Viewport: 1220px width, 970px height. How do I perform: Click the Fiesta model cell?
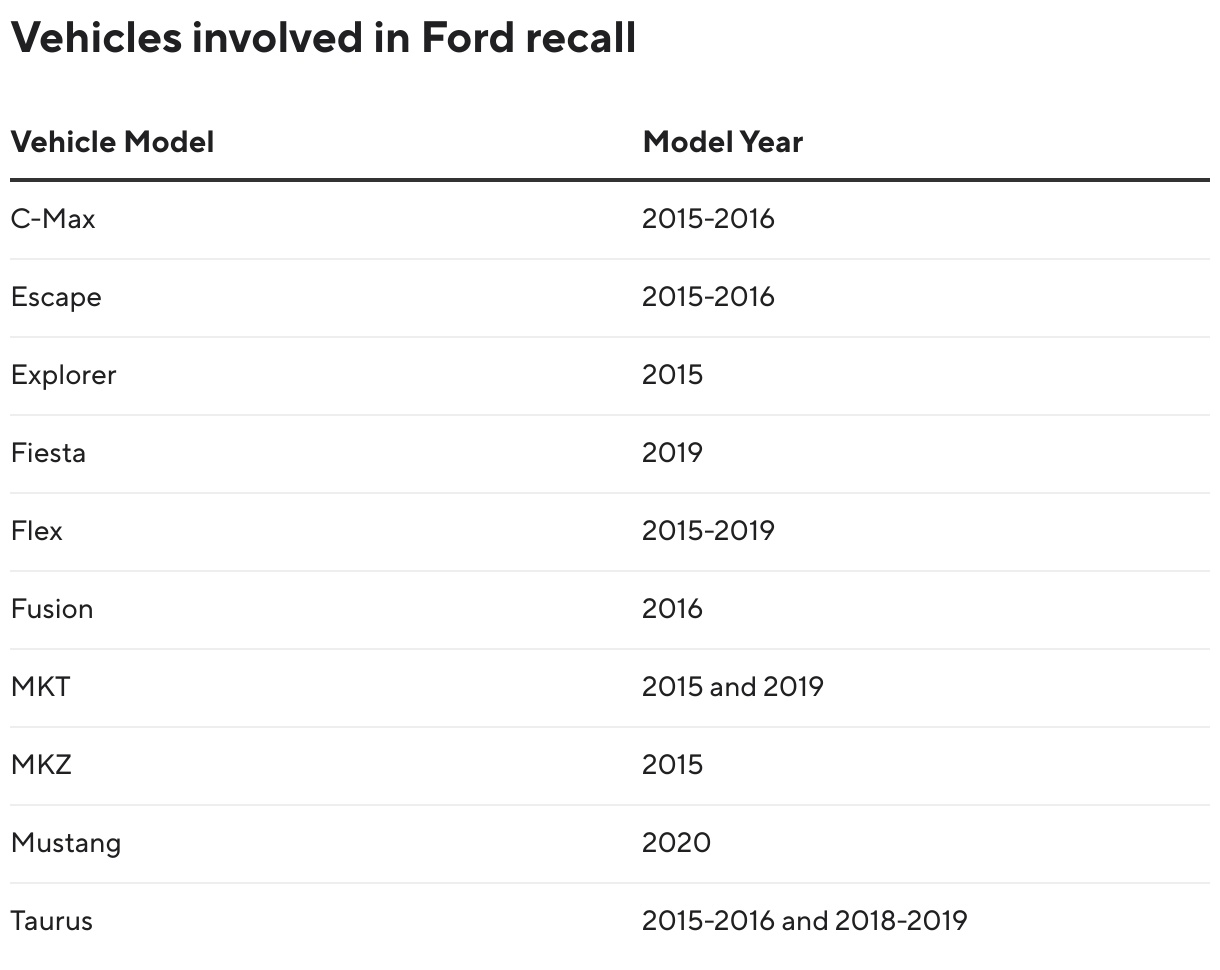[48, 453]
